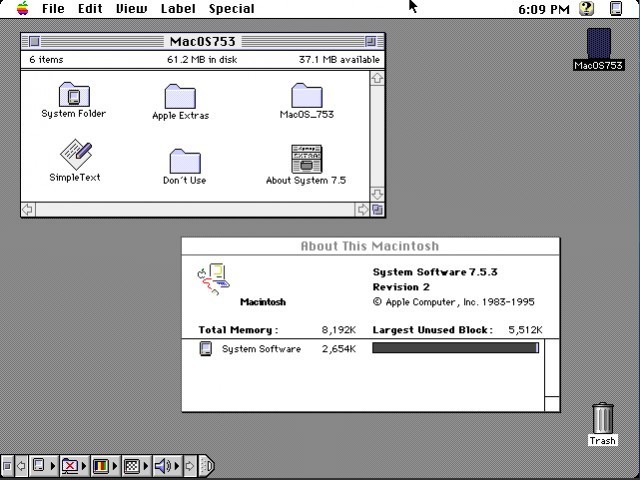Screen dimensions: 640x480
Task: Open the File Sharing Control Strip module
Action: [74, 466]
